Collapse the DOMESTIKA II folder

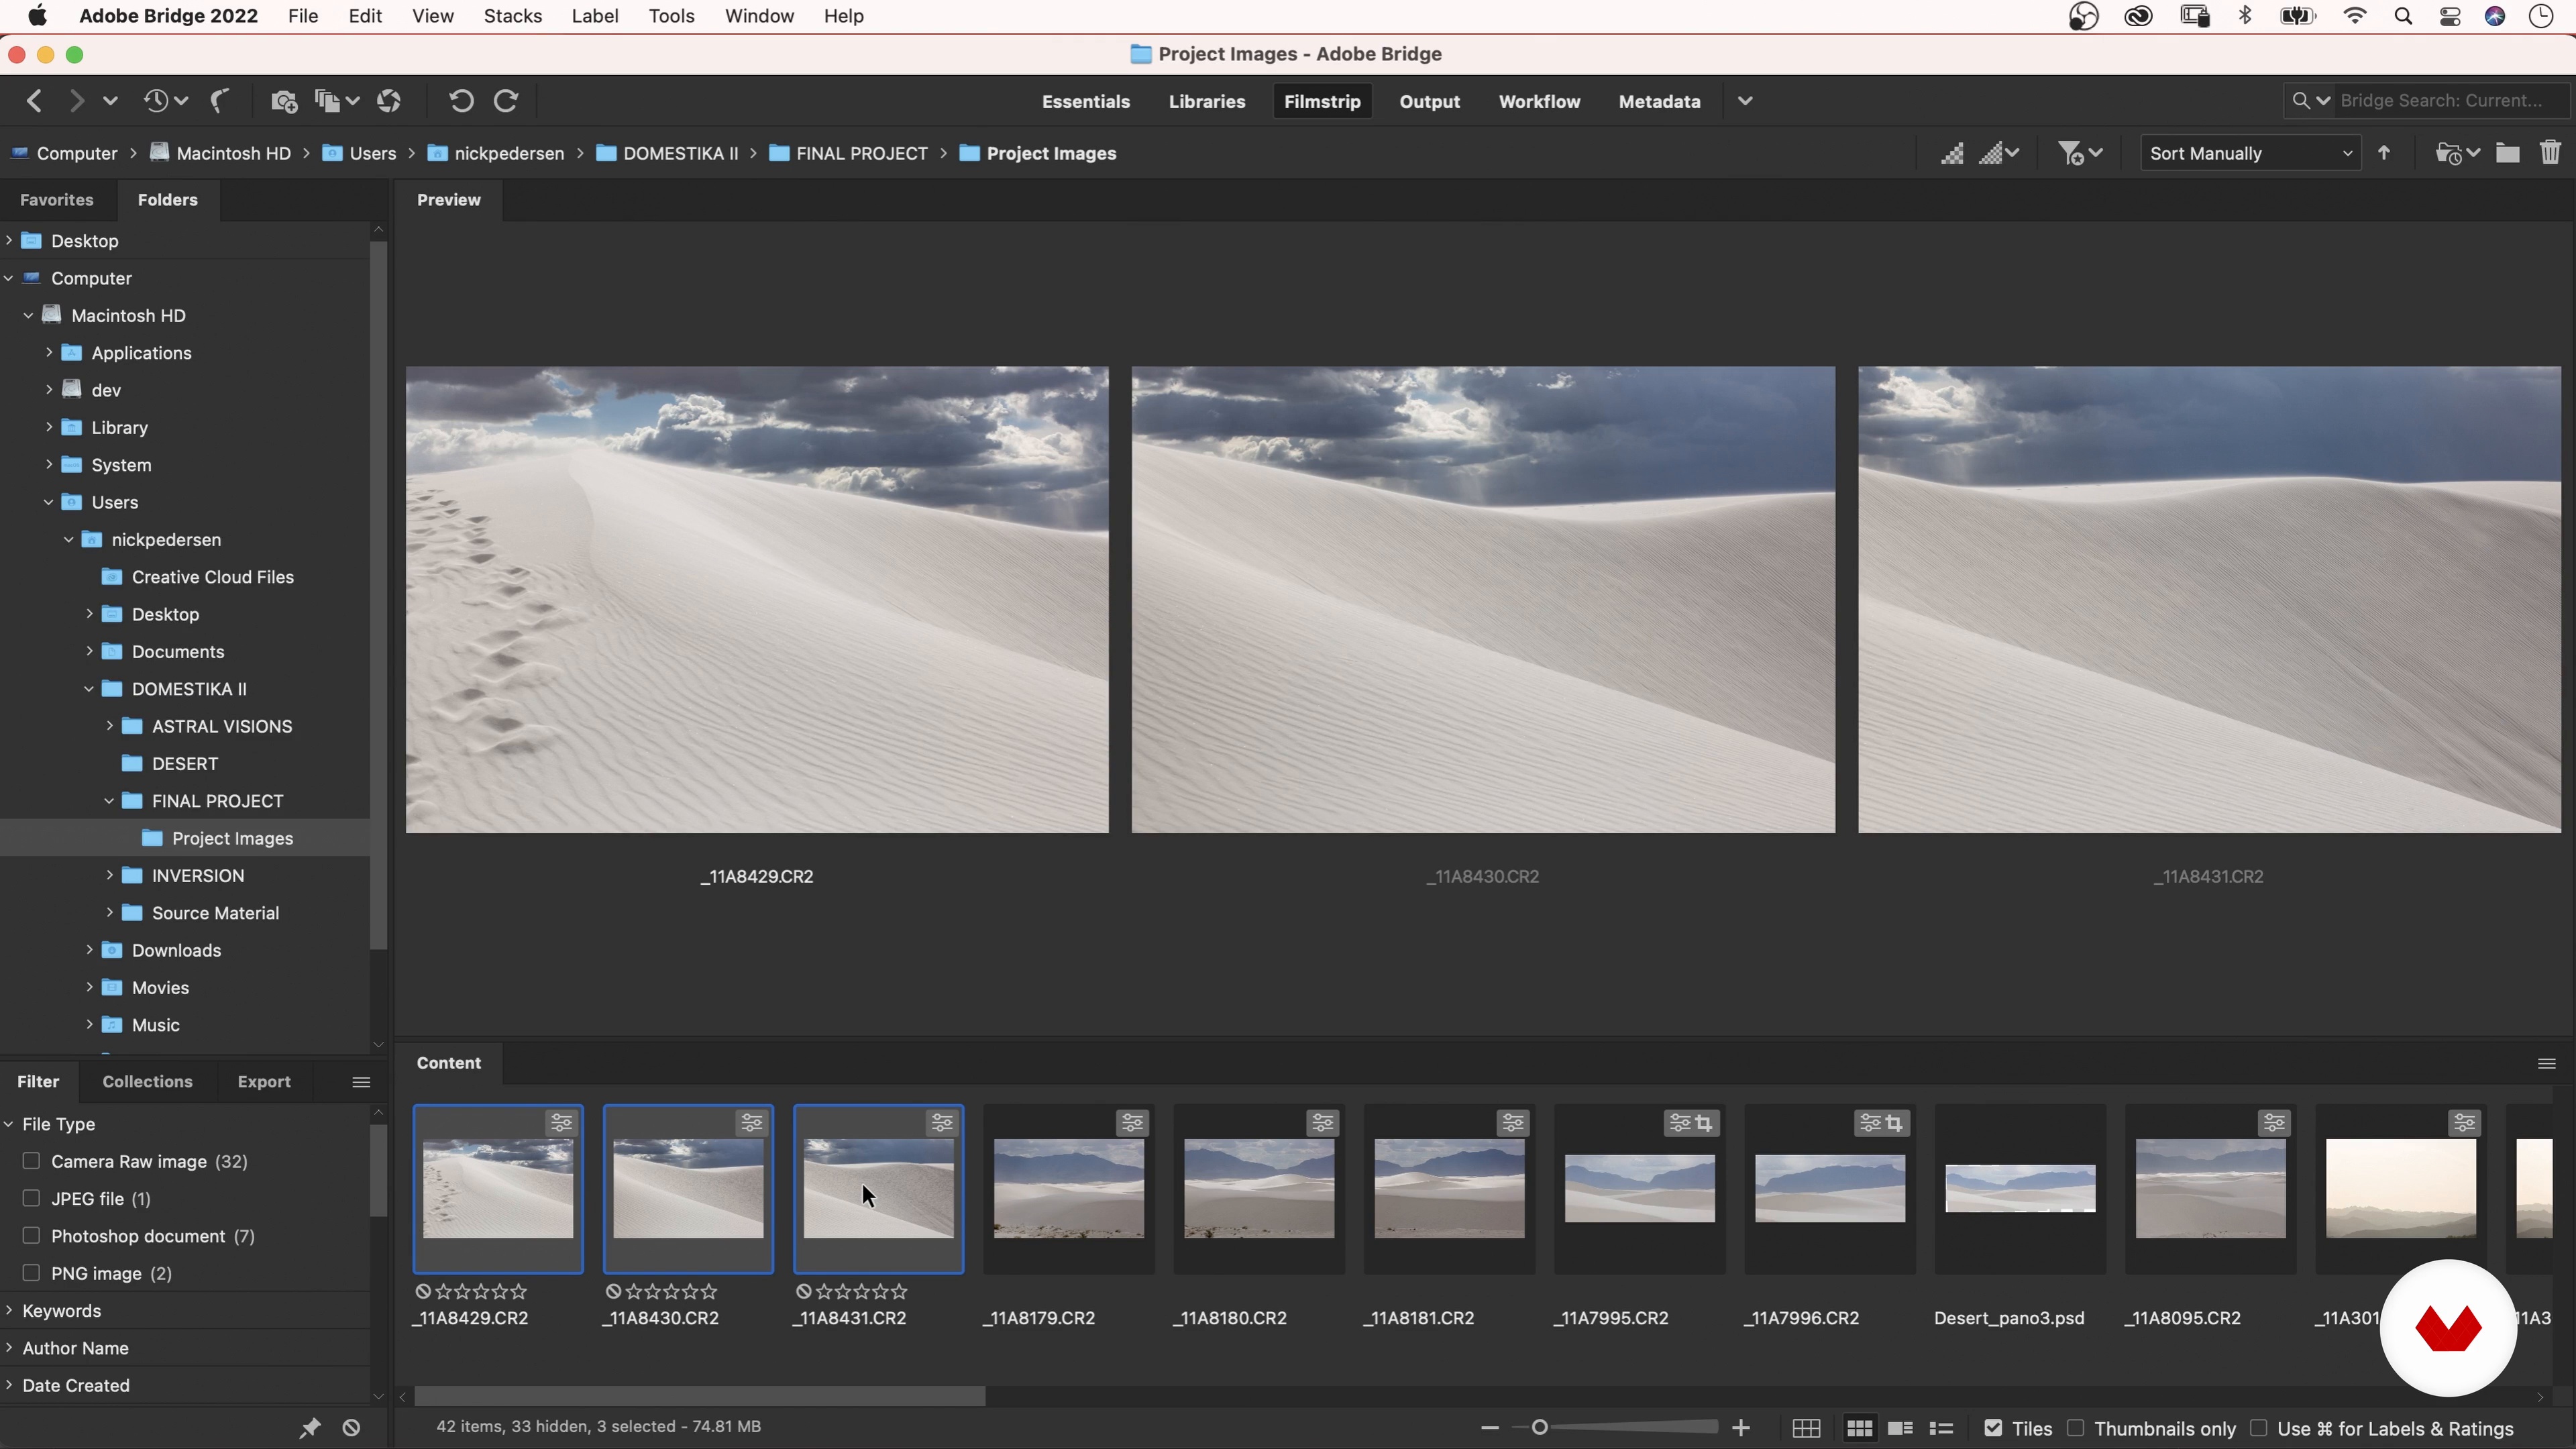[89, 689]
